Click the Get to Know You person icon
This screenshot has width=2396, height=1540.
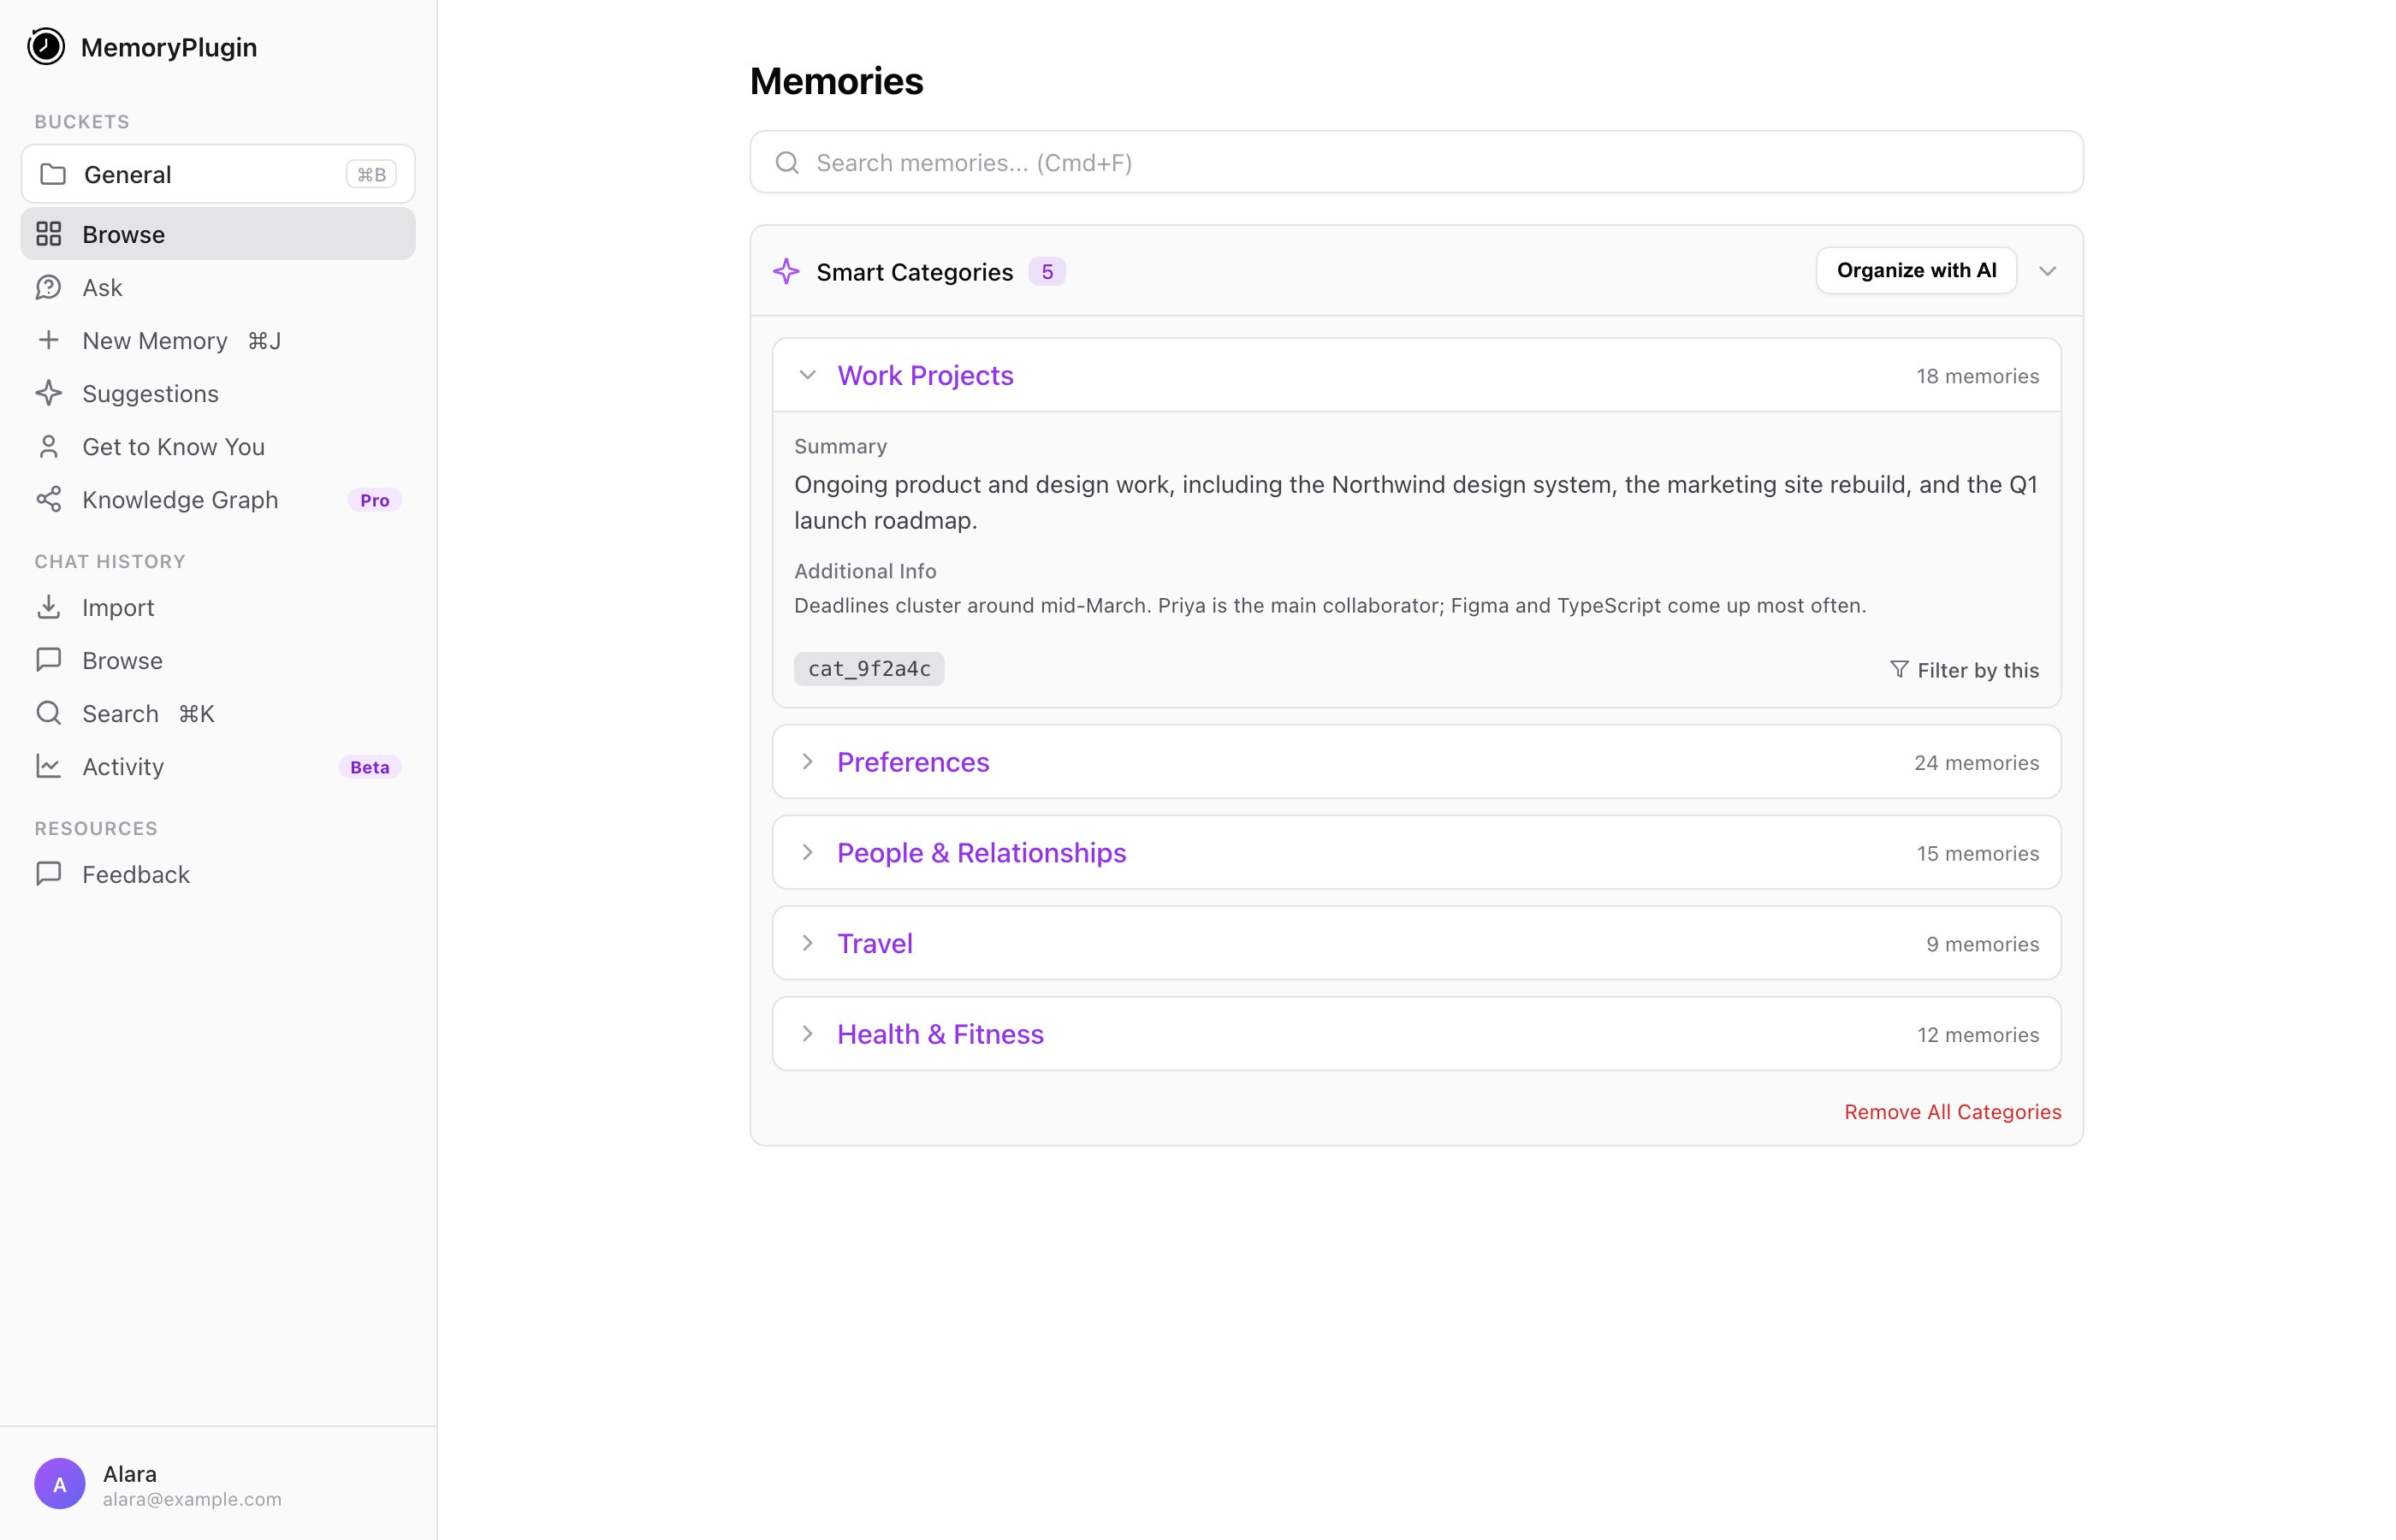click(x=49, y=446)
